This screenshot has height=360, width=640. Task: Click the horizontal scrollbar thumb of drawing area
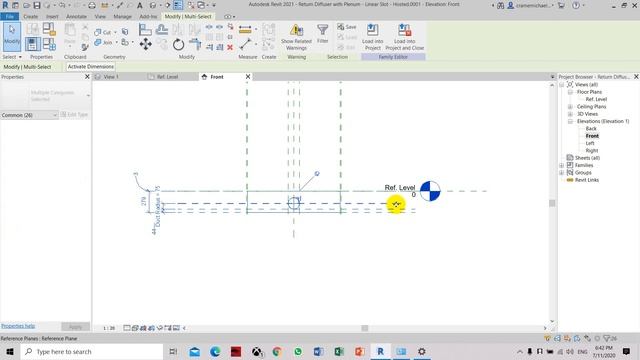tap(364, 328)
